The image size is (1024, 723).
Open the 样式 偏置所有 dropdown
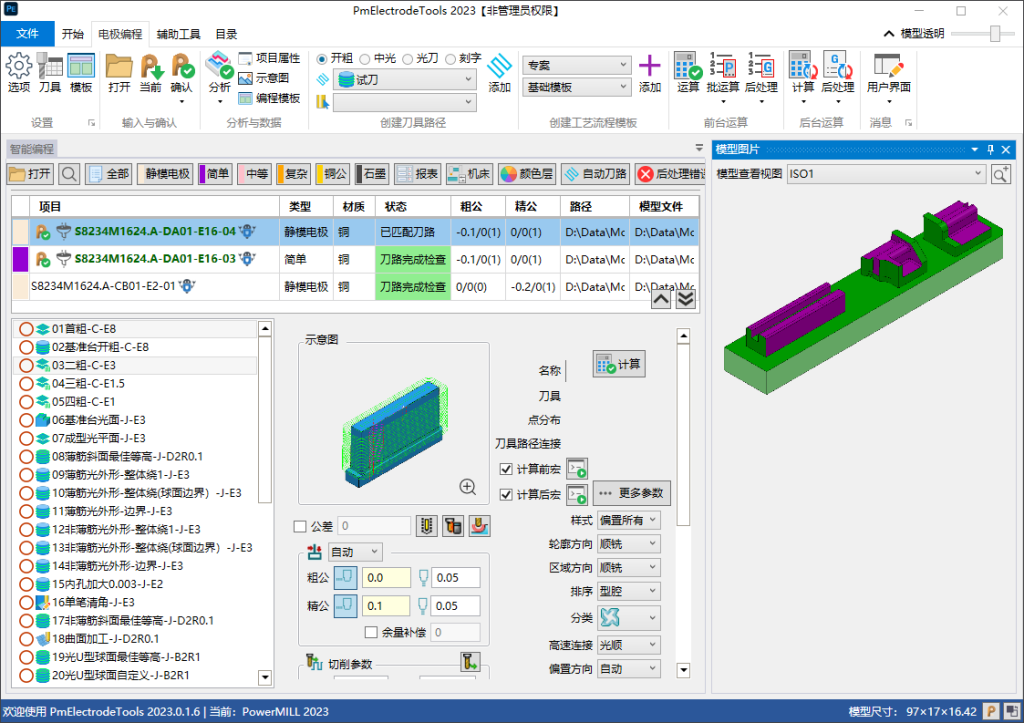coord(629,520)
